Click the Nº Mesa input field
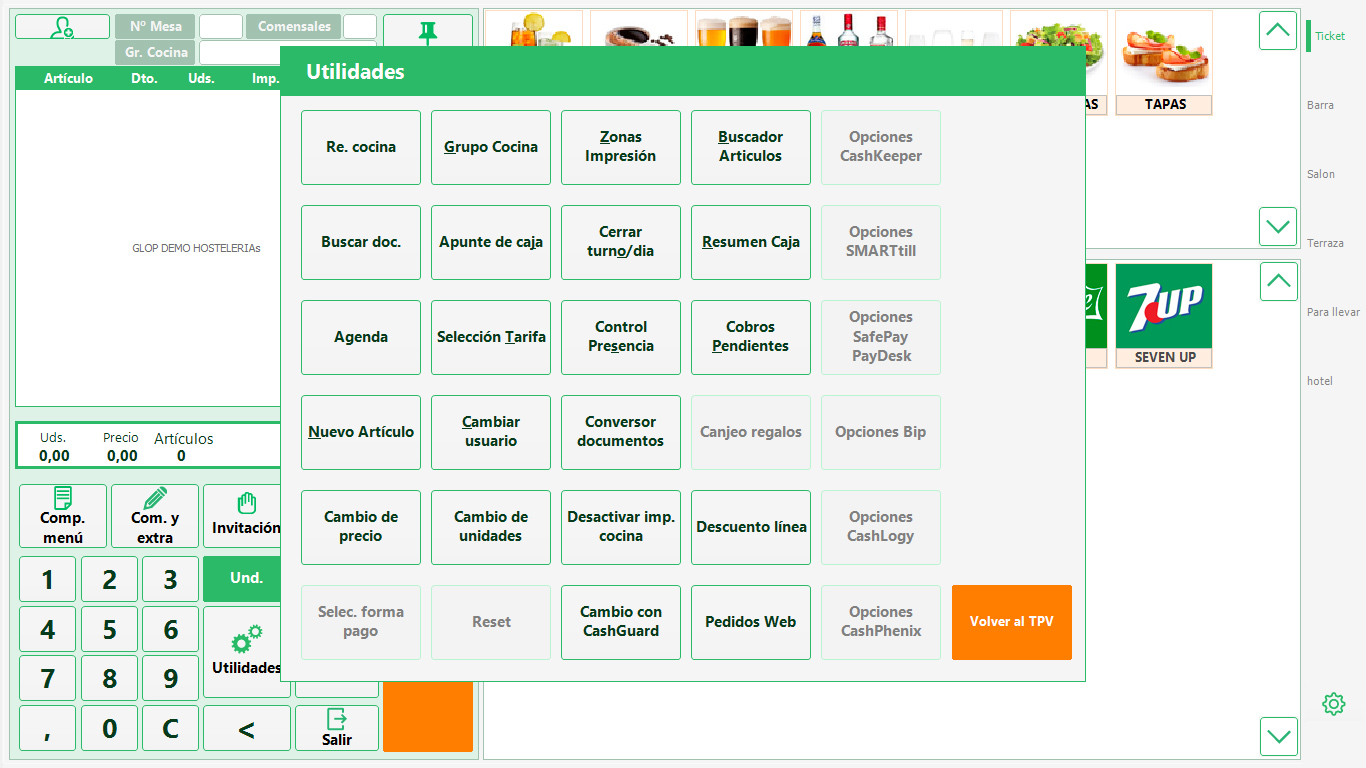Screen dimensions: 1366x768 pos(222,26)
